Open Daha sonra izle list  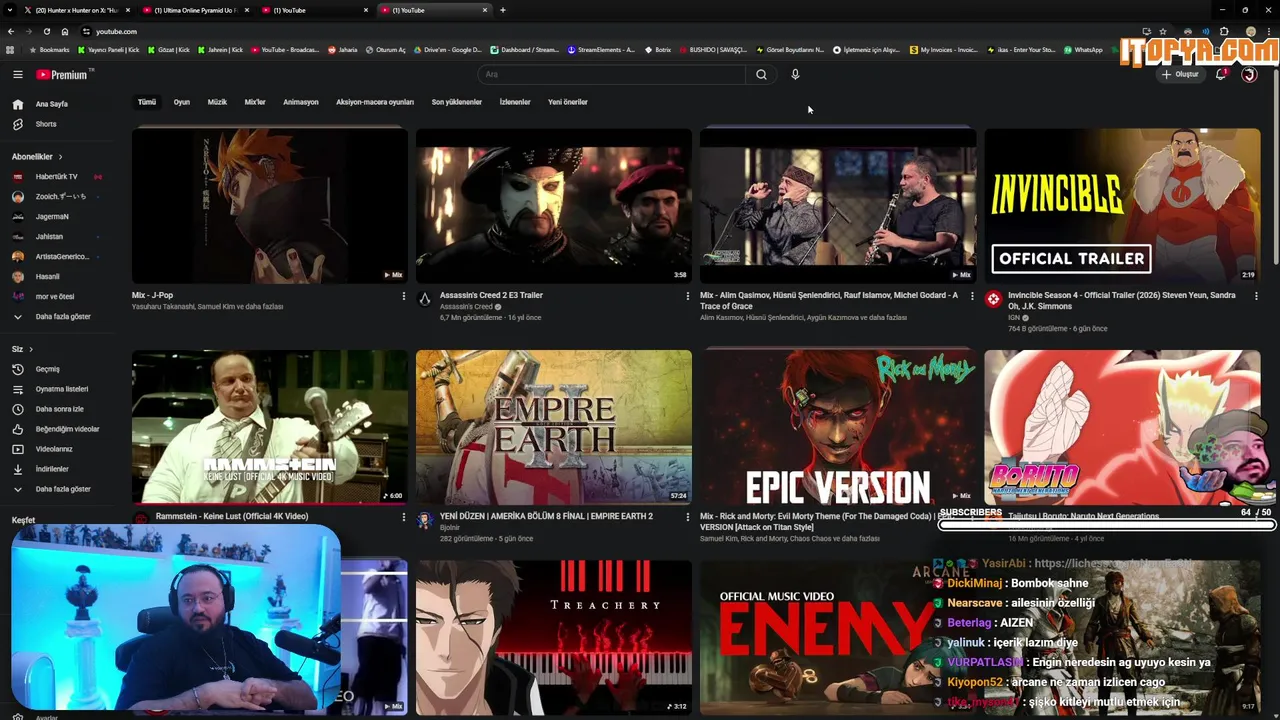pyautogui.click(x=60, y=409)
